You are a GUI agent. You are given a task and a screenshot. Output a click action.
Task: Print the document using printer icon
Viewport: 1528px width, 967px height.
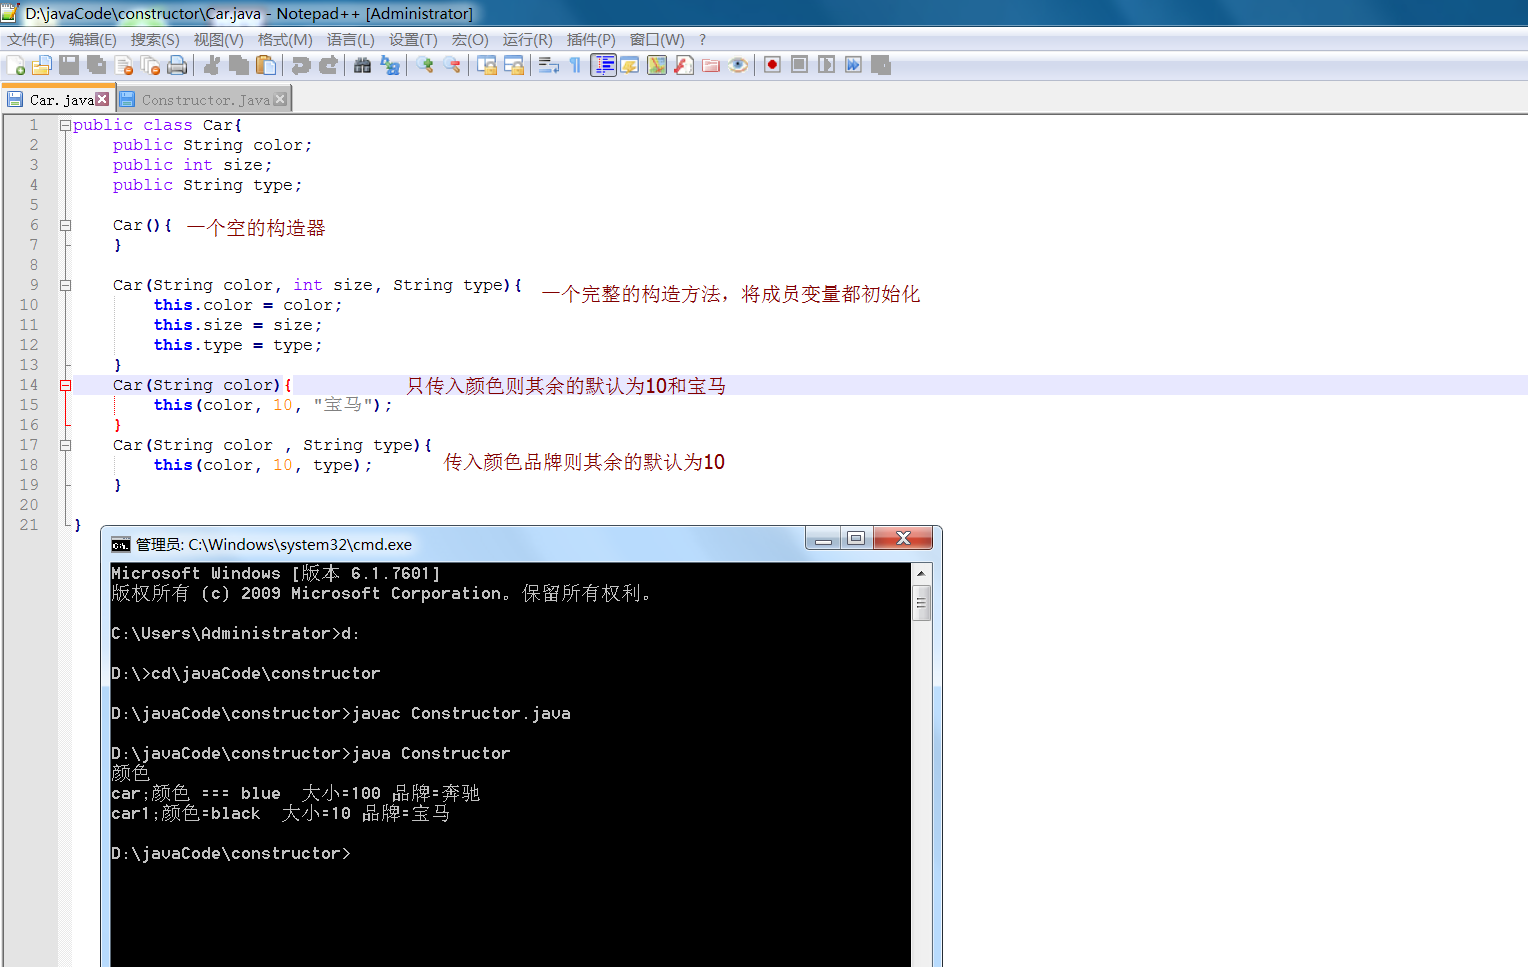177,65
